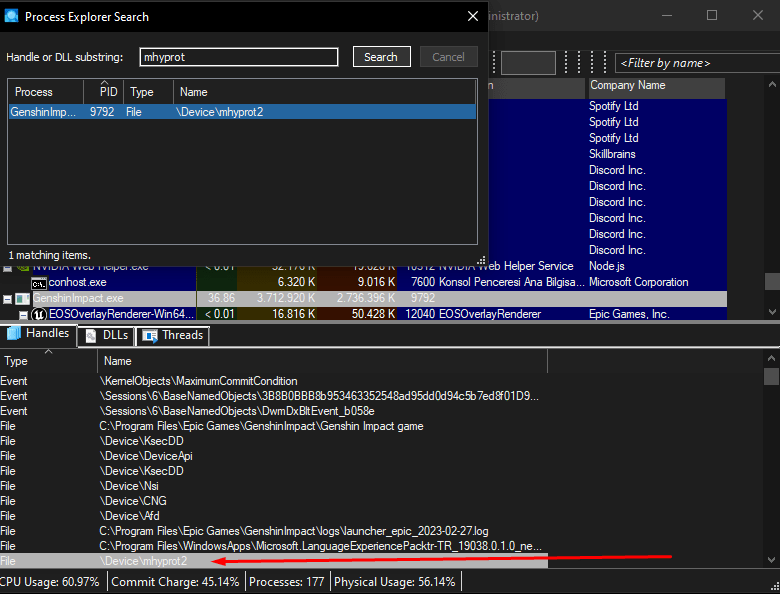This screenshot has width=780, height=594.
Task: Click the Threads tab icon
Action: [150, 336]
